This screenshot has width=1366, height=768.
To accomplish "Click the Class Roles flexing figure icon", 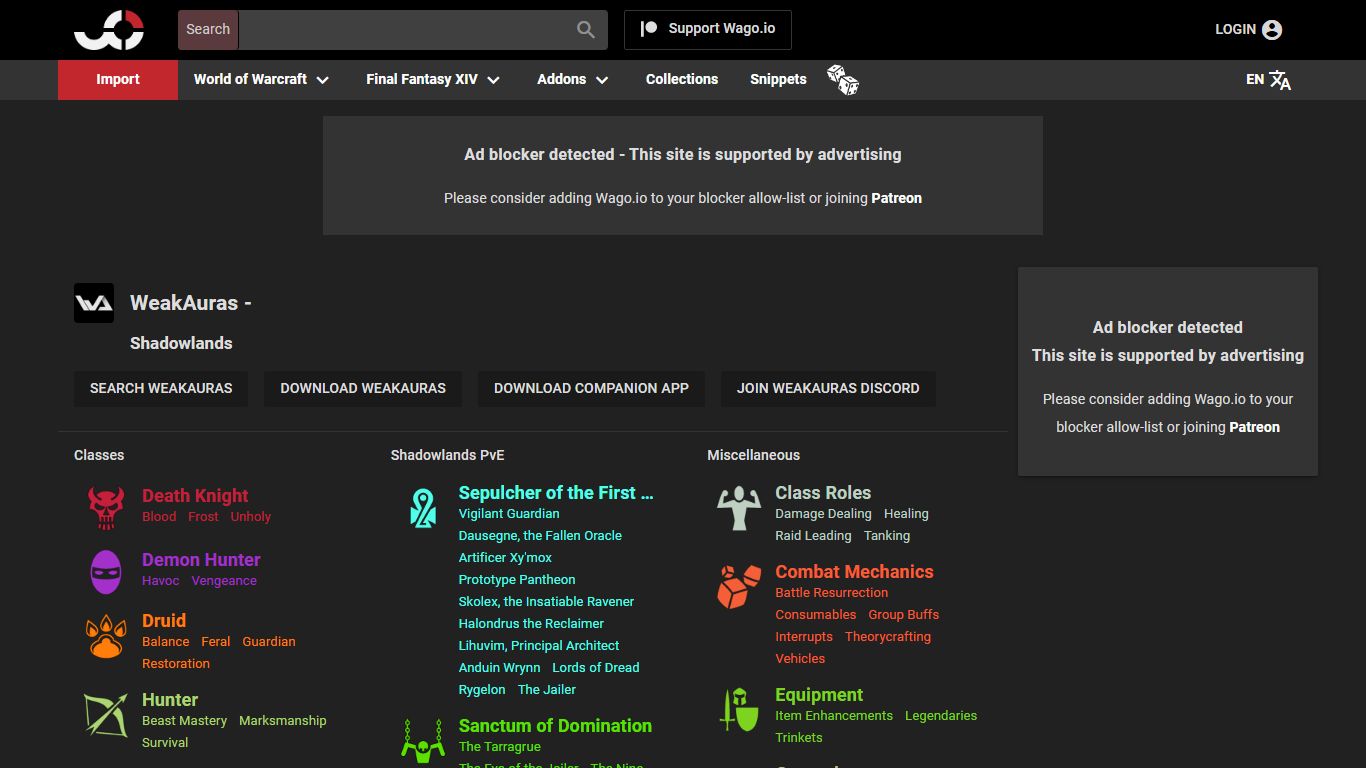I will tap(739, 508).
